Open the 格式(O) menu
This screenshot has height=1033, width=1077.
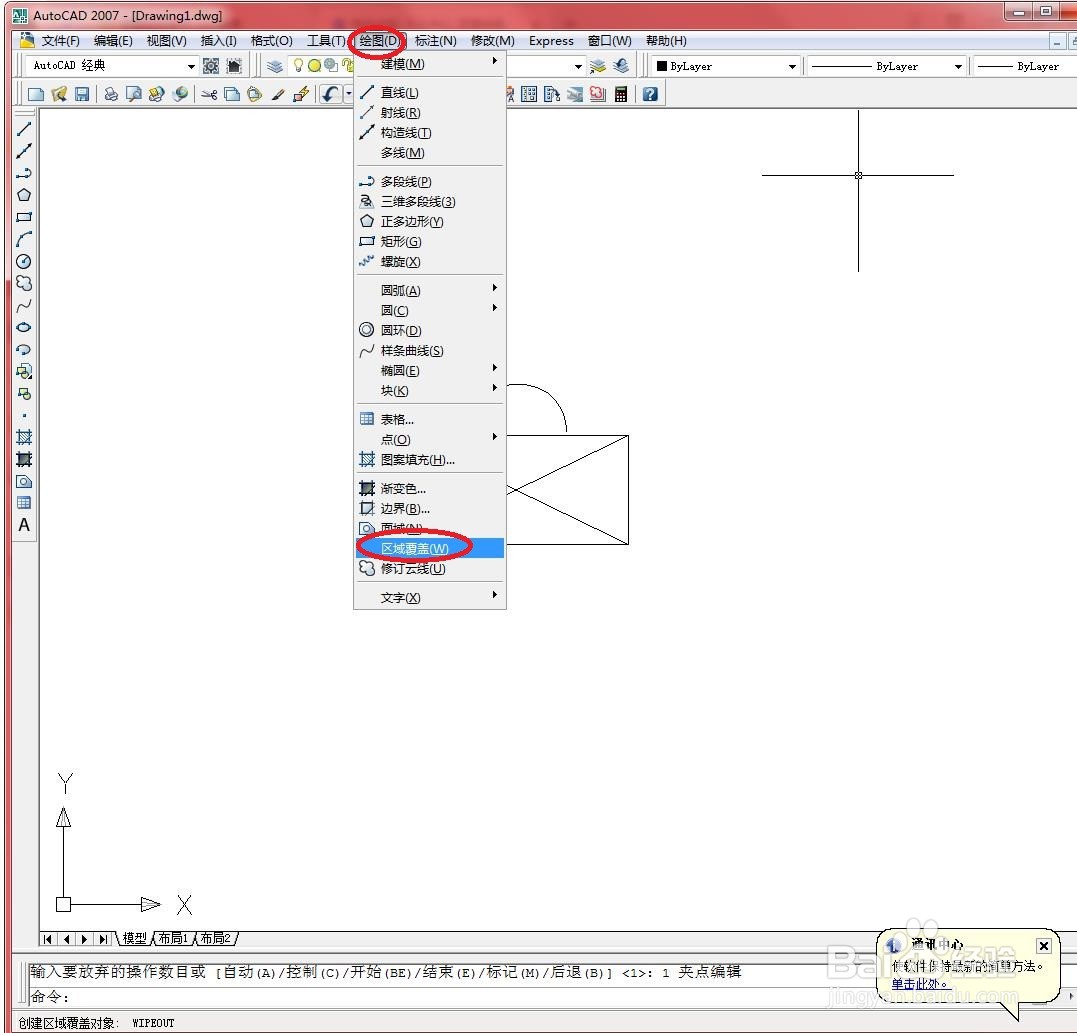tap(271, 41)
